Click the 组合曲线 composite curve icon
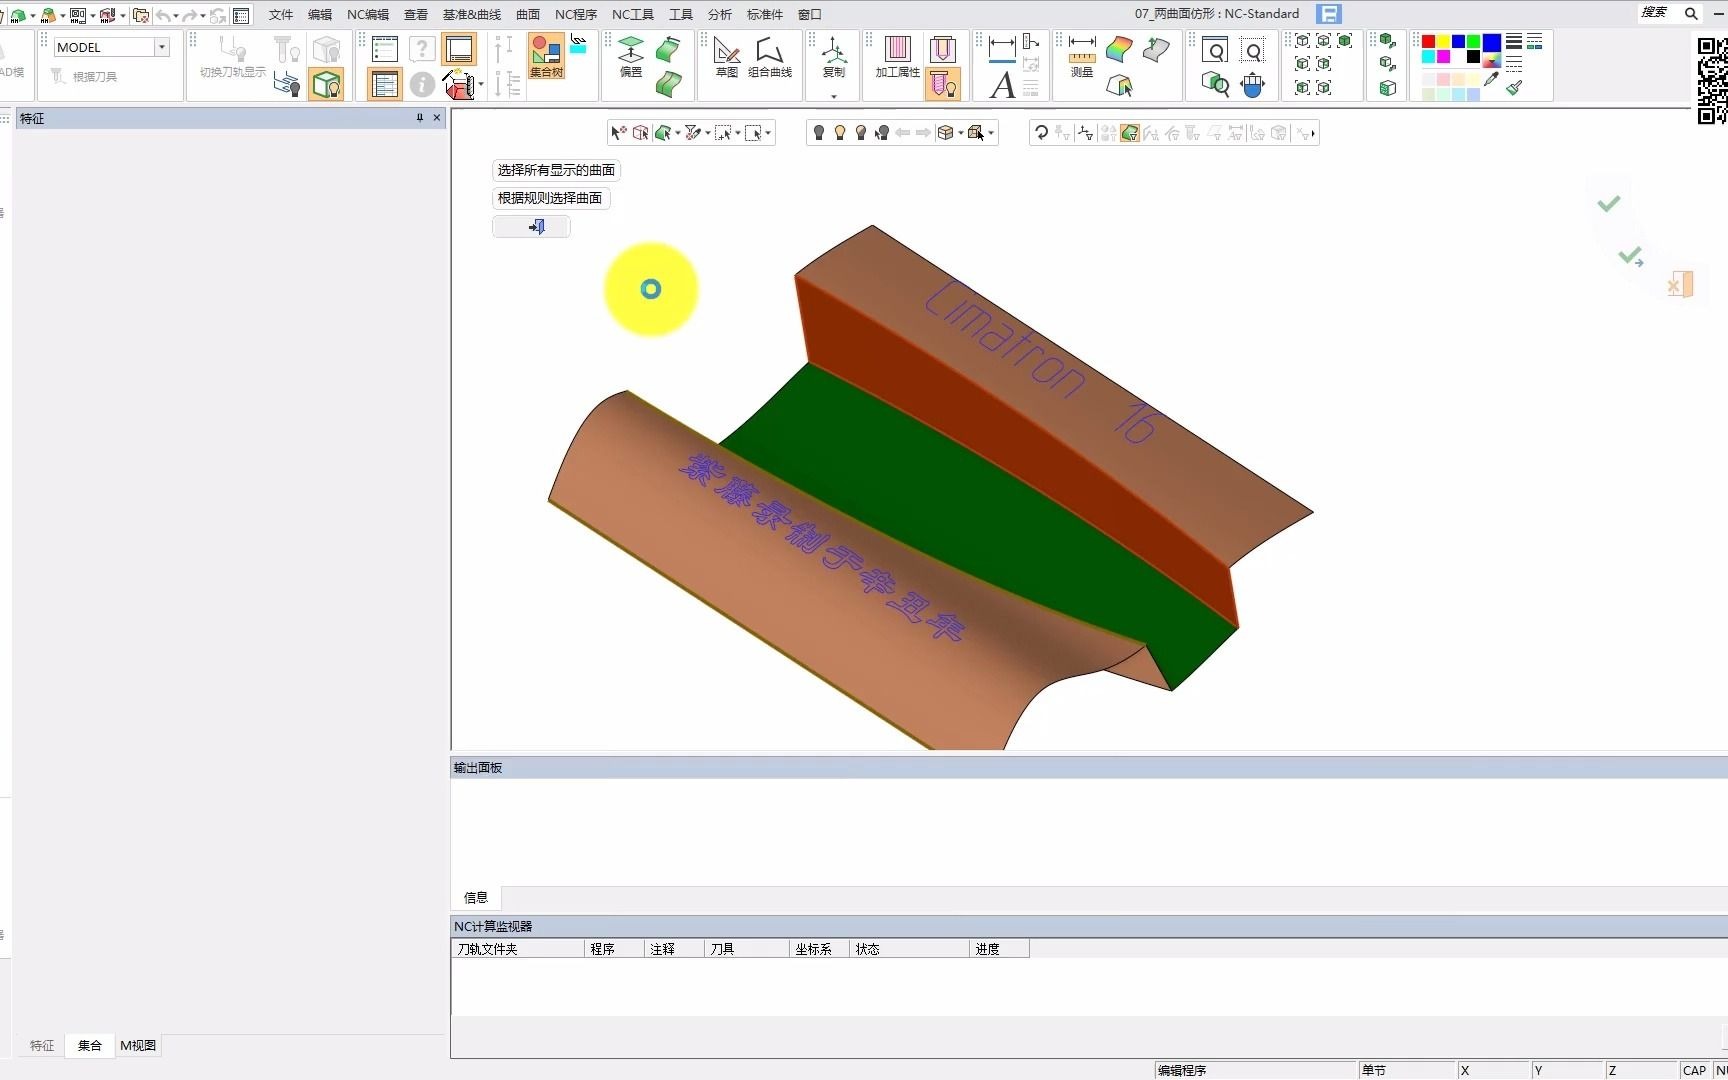Screen dimensions: 1728x1080 [769, 56]
